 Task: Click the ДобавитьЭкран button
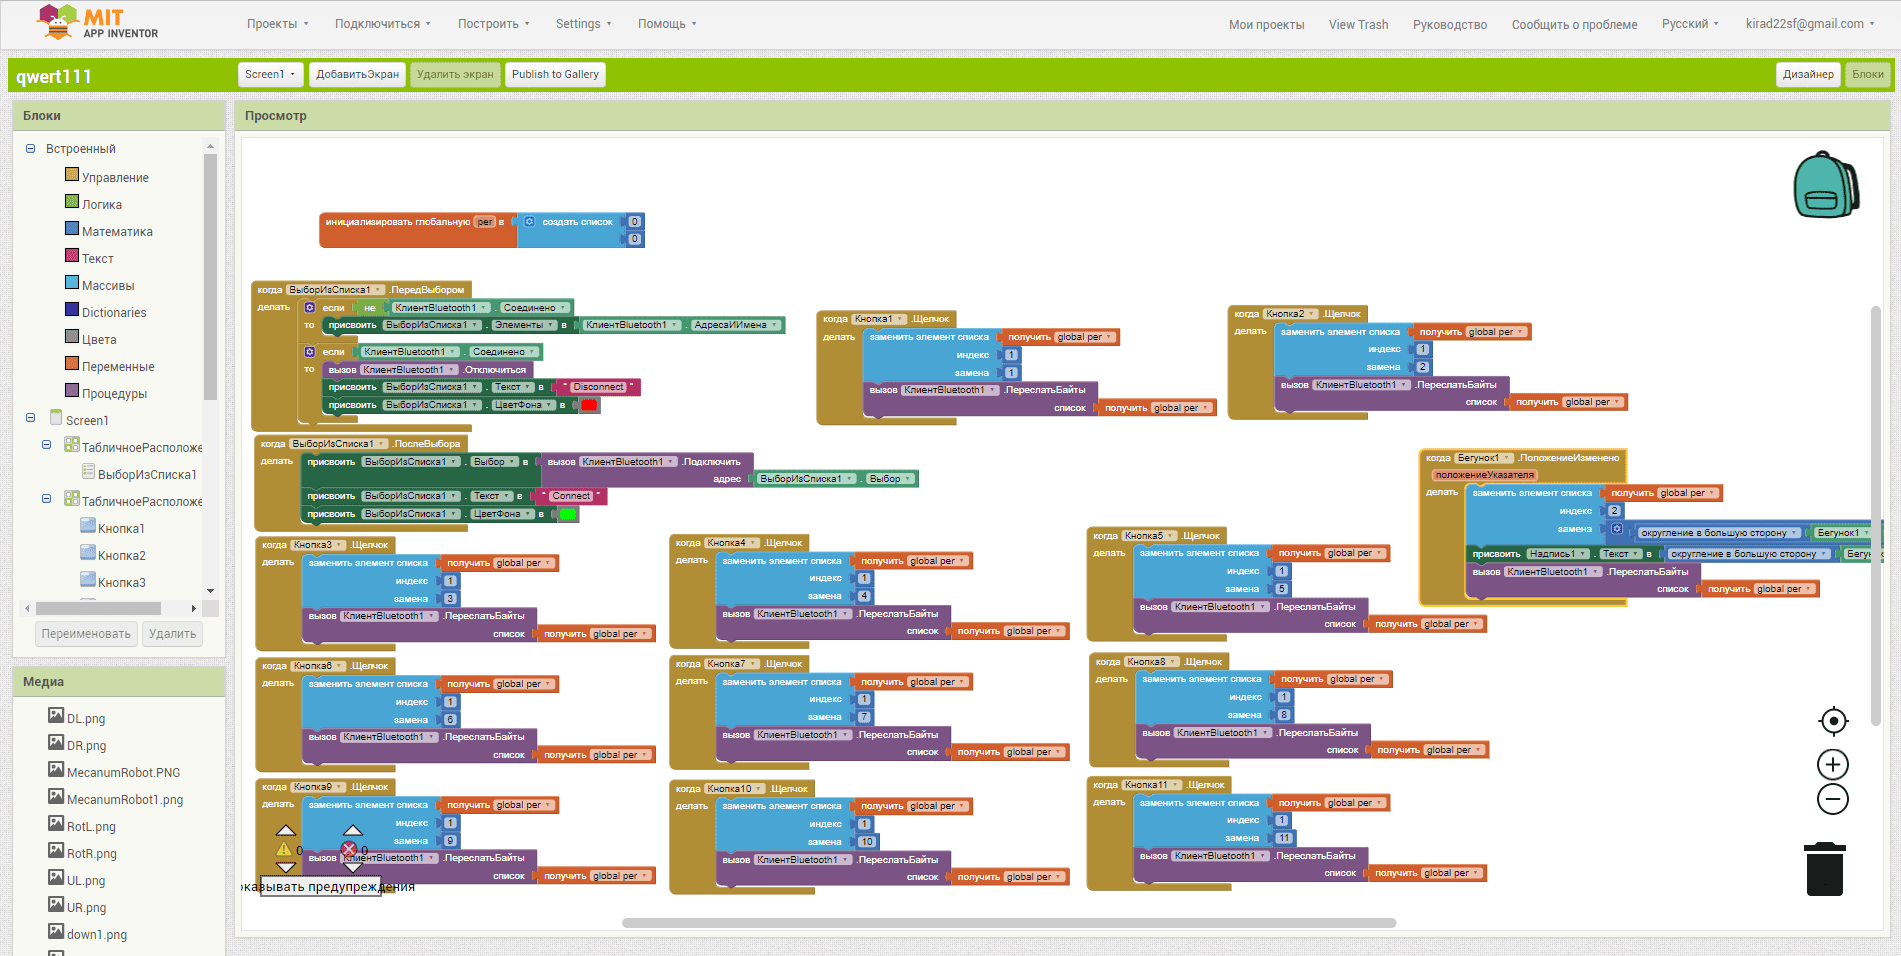357,74
